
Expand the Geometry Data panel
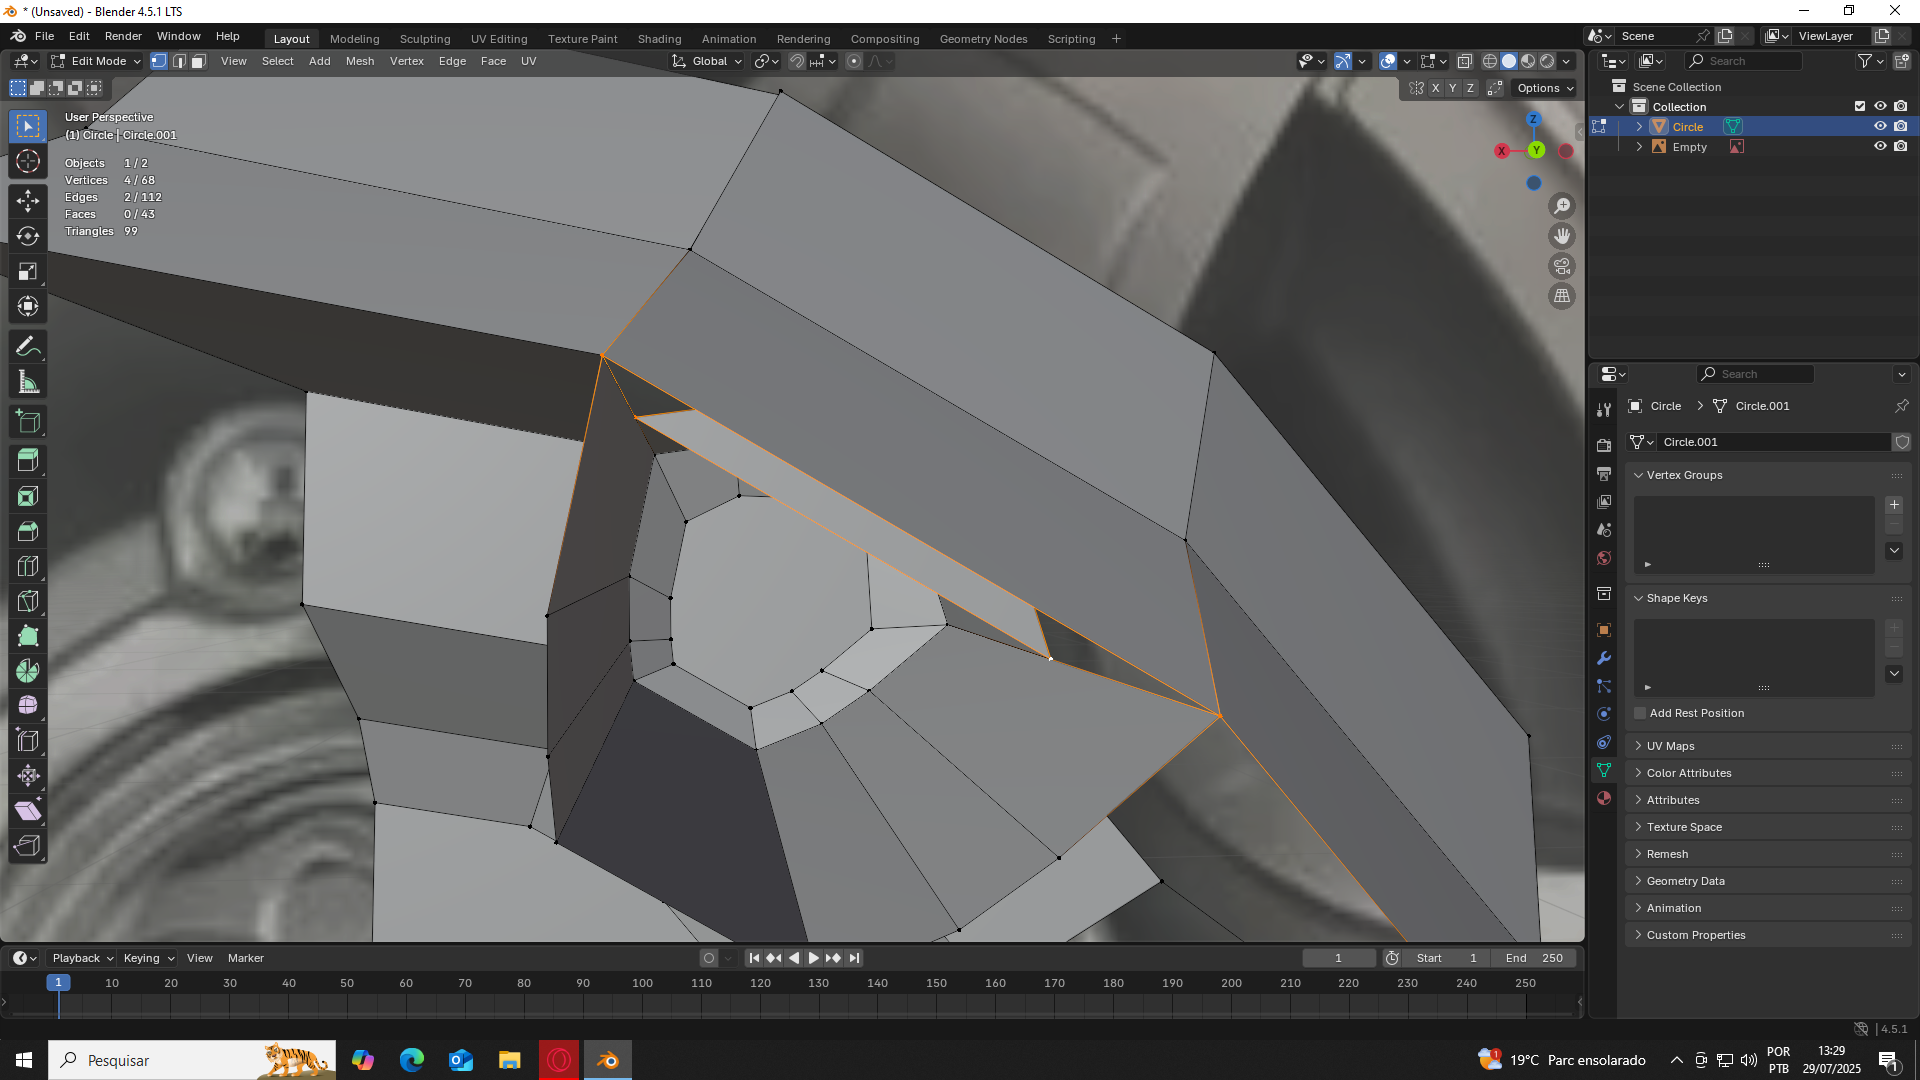(1685, 881)
